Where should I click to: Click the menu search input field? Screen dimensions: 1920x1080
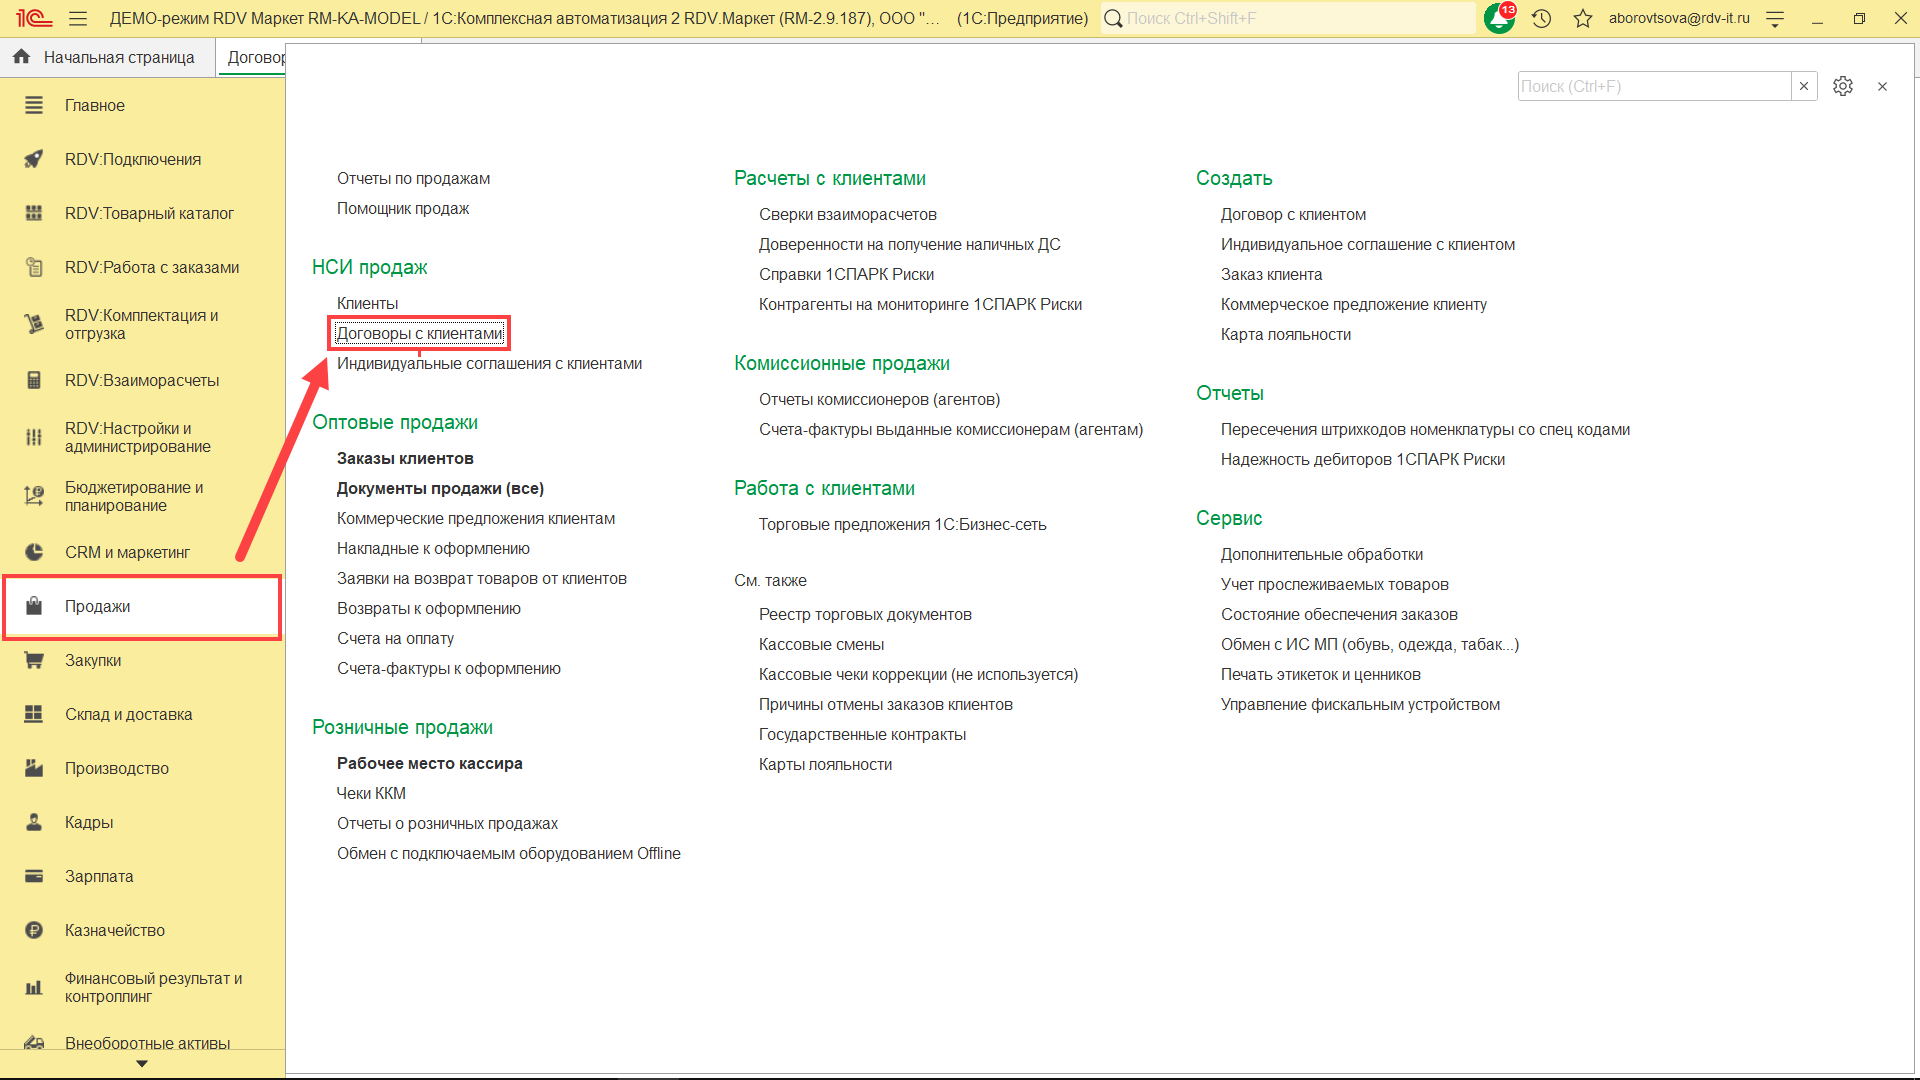tap(1653, 86)
